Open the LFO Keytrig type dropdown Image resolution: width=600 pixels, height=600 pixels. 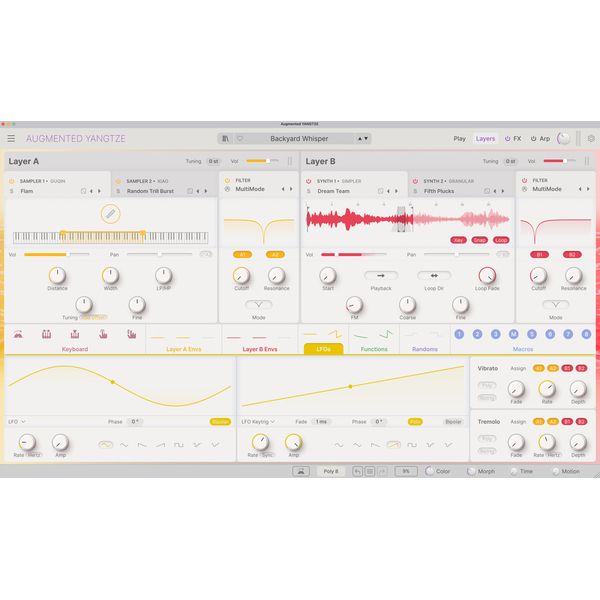[258, 422]
